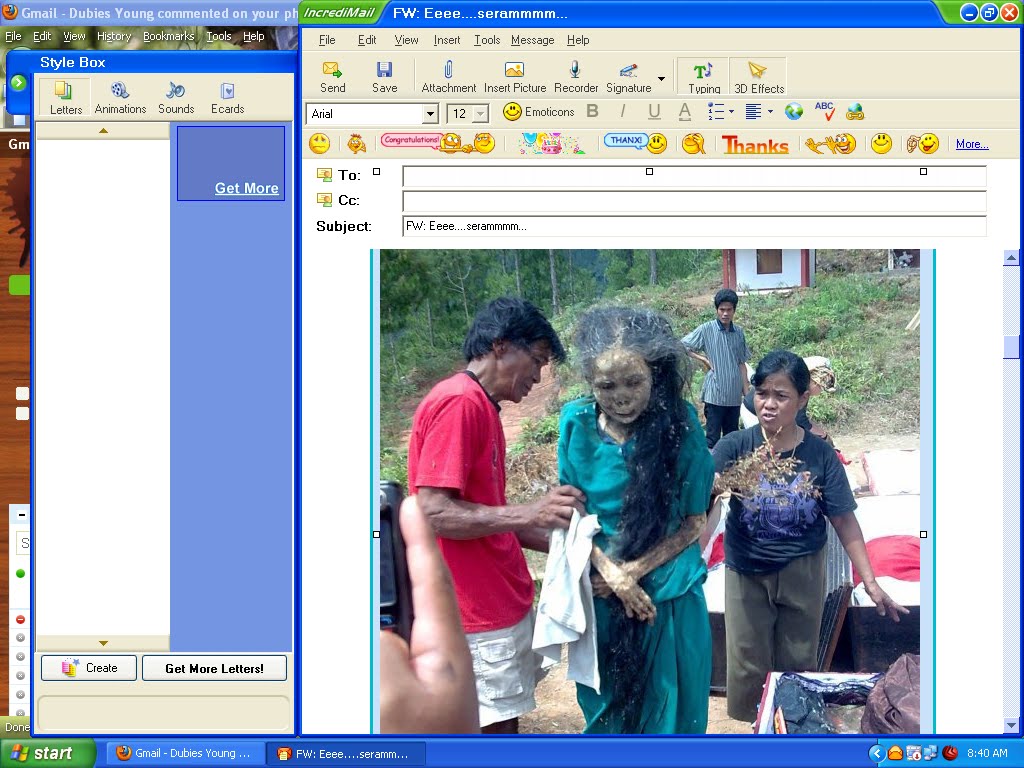Image resolution: width=1024 pixels, height=768 pixels.
Task: Select the Sounds tab in Style Box
Action: point(176,97)
